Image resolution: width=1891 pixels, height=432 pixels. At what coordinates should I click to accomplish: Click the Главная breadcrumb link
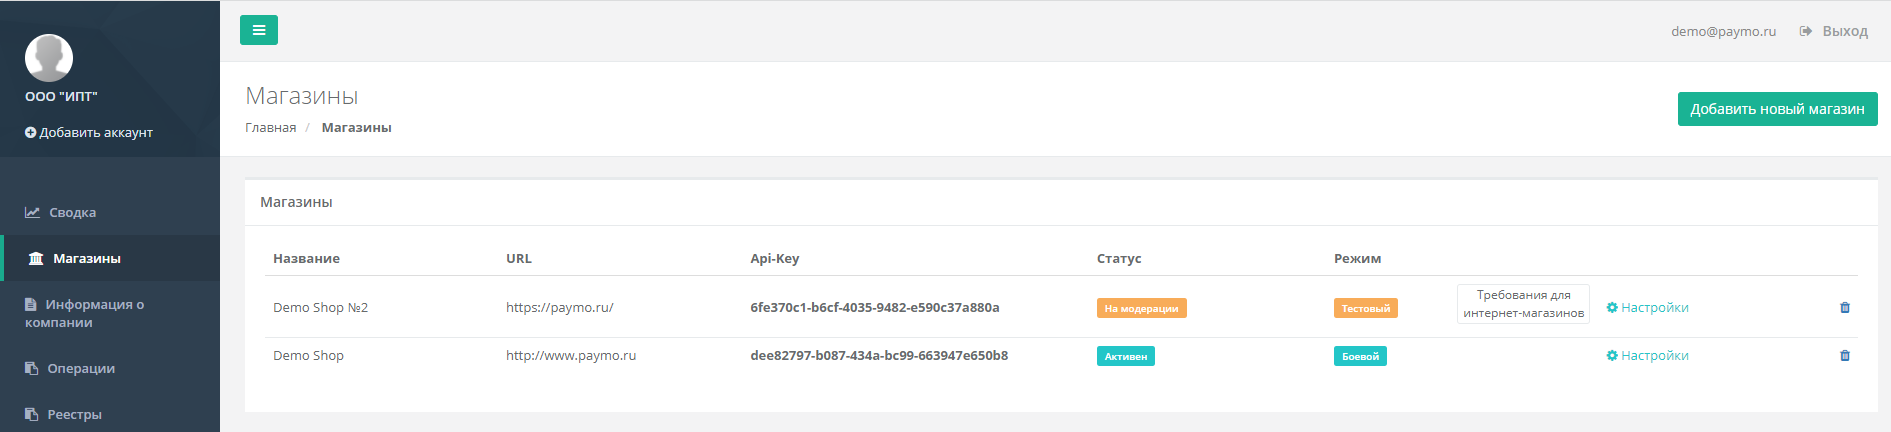pos(271,127)
